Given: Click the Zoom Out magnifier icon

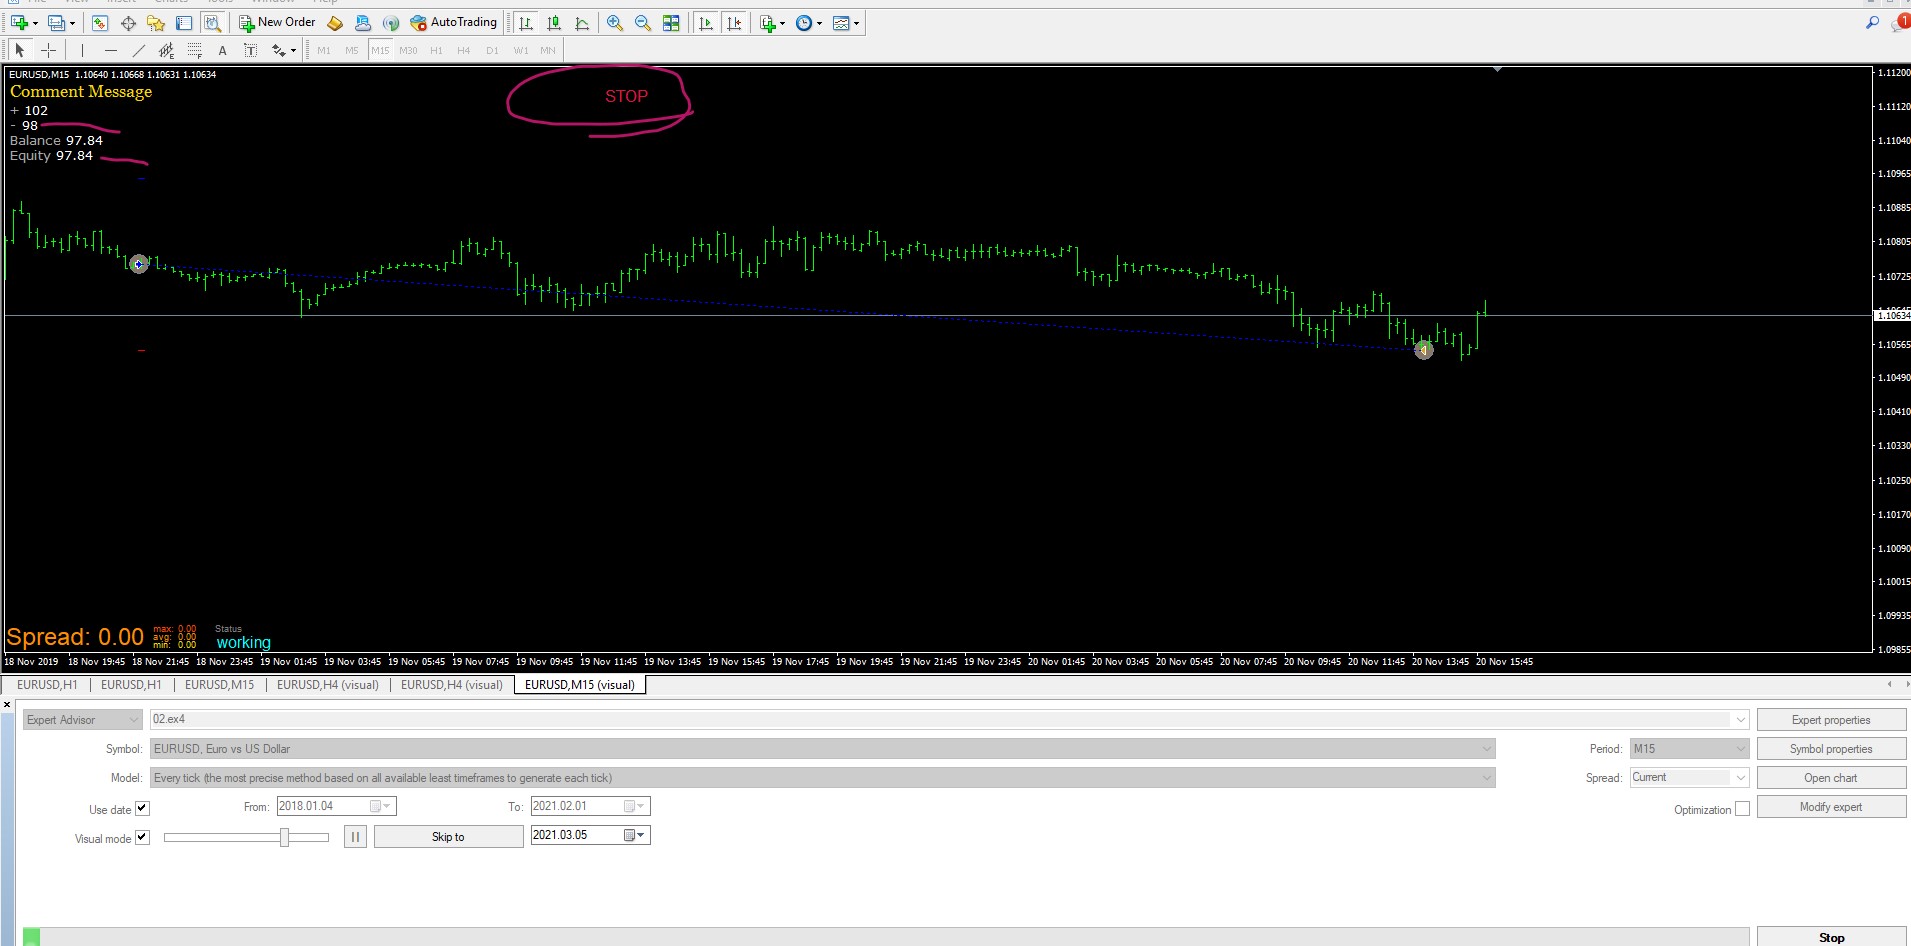Looking at the screenshot, I should 643,23.
